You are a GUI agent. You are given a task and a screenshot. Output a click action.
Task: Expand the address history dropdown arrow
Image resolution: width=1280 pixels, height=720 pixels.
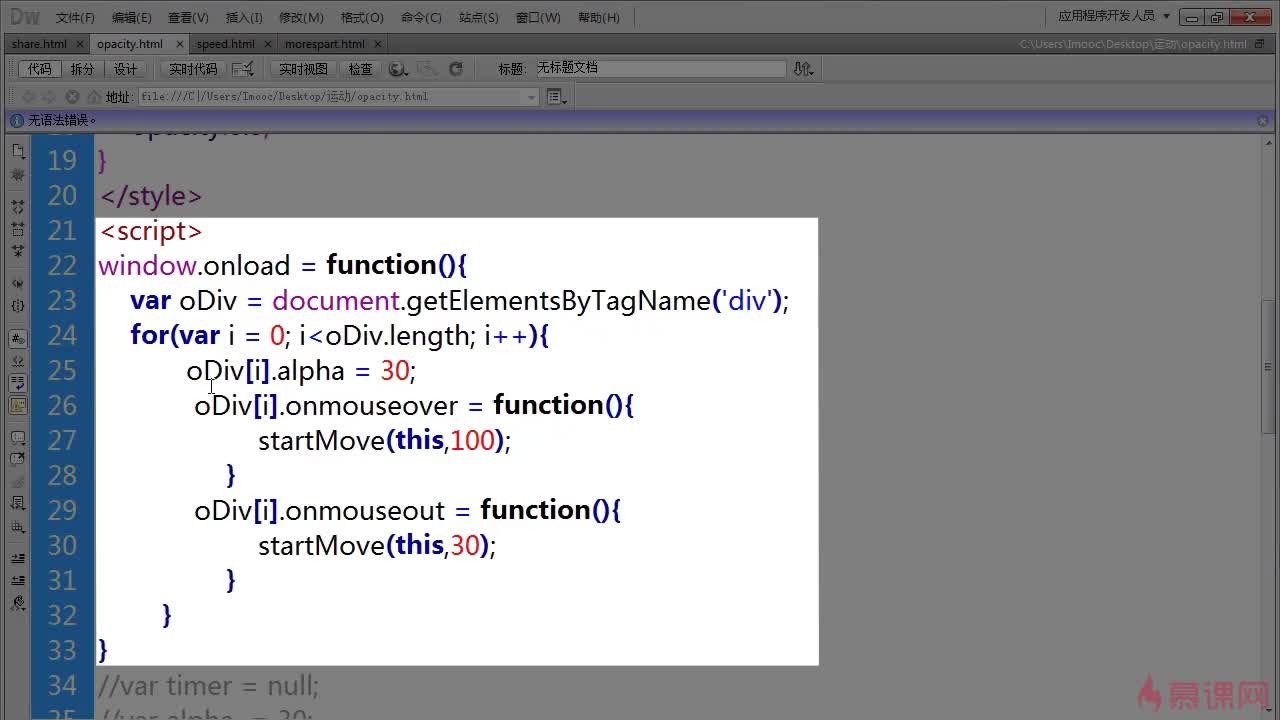coord(531,97)
